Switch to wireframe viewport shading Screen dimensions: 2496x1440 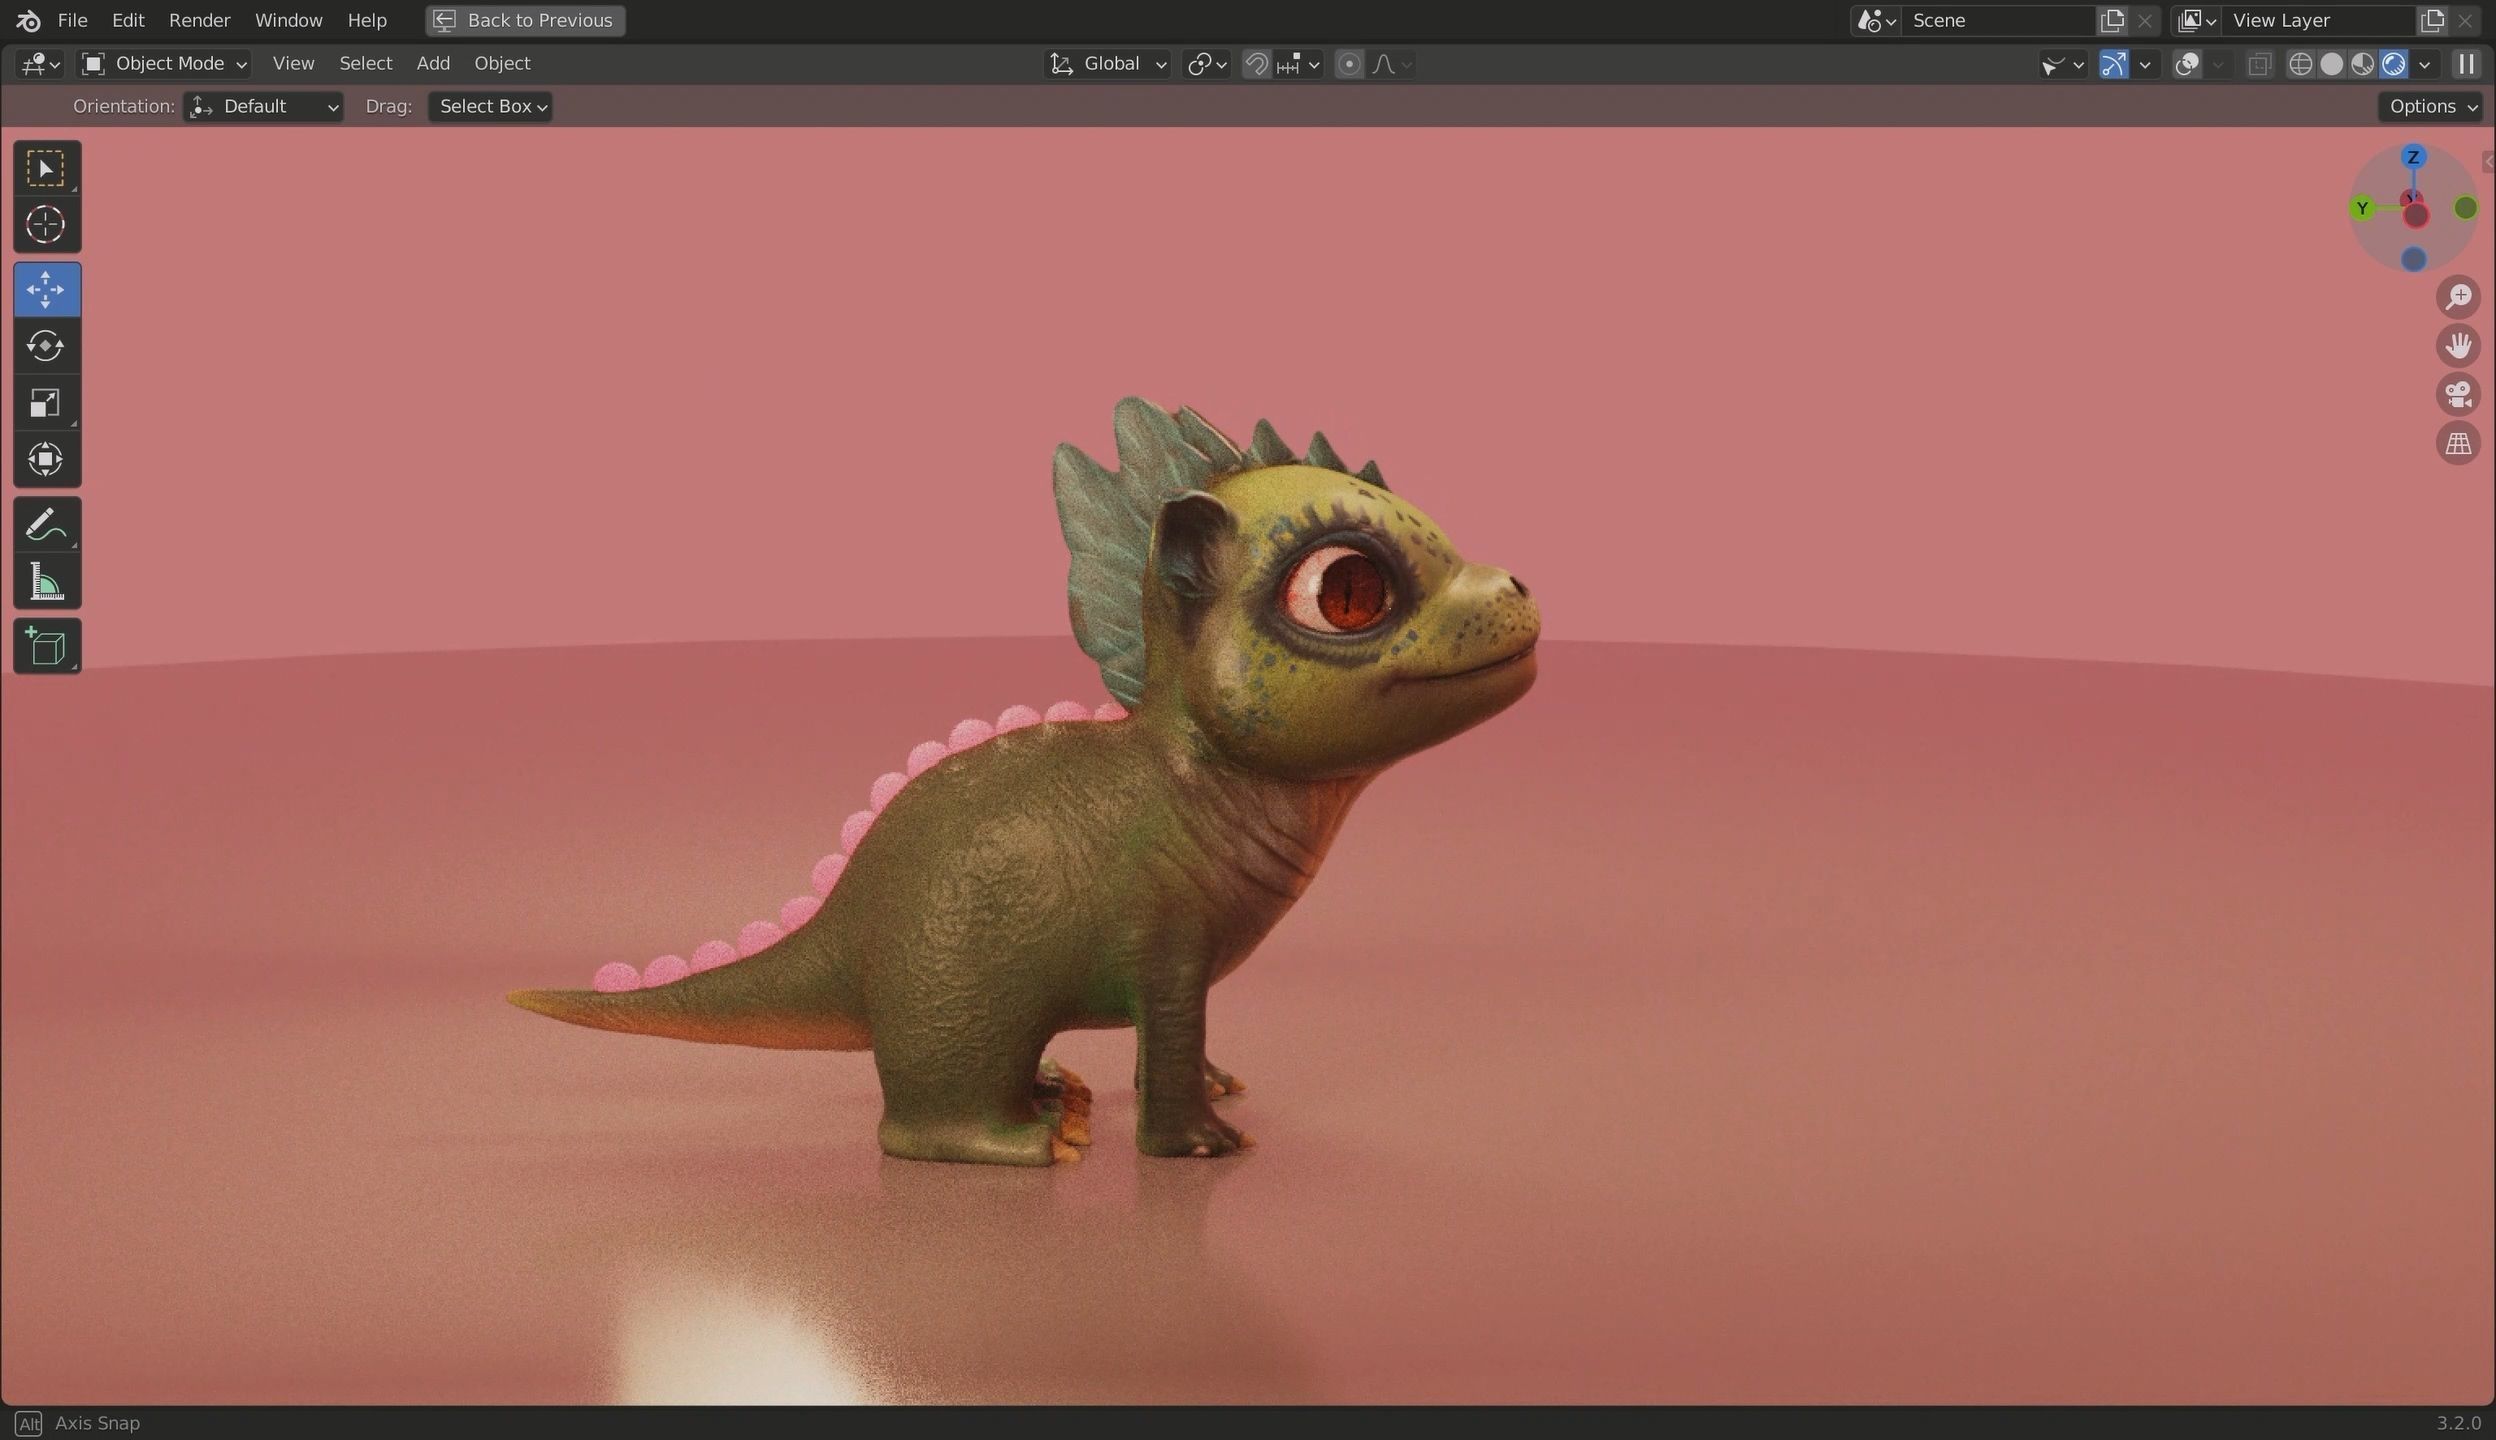click(2300, 64)
